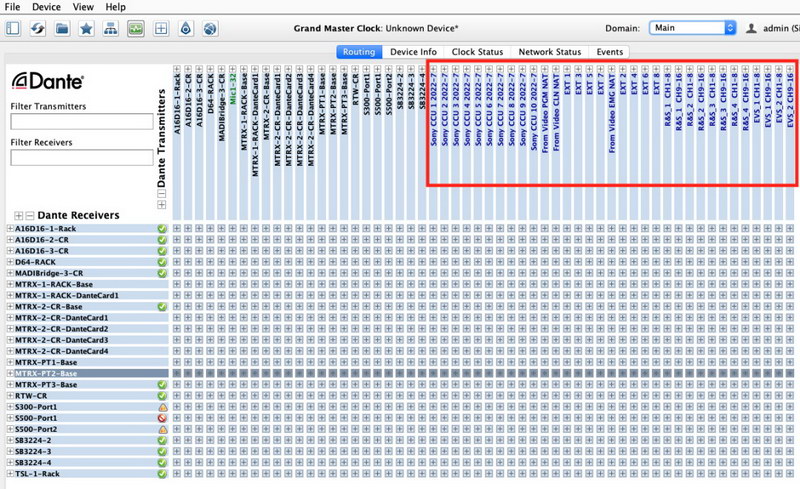
Task: Click the admin user silhouette icon
Action: point(751,28)
